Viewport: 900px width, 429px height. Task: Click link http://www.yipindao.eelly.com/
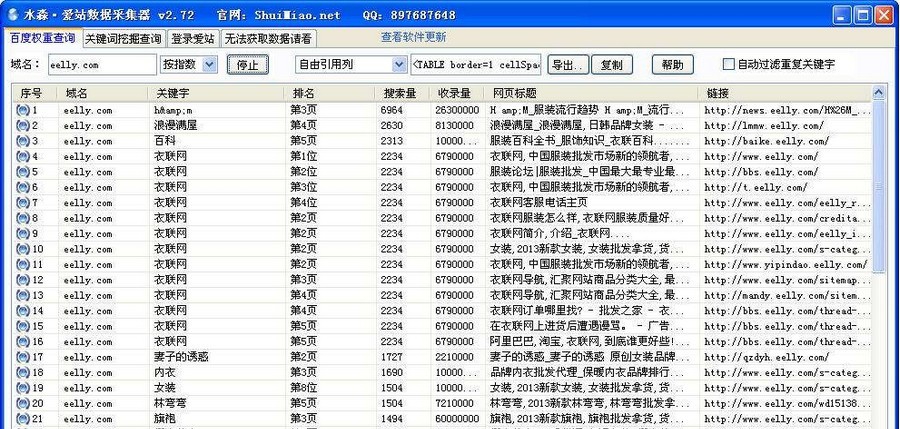pyautogui.click(x=786, y=265)
